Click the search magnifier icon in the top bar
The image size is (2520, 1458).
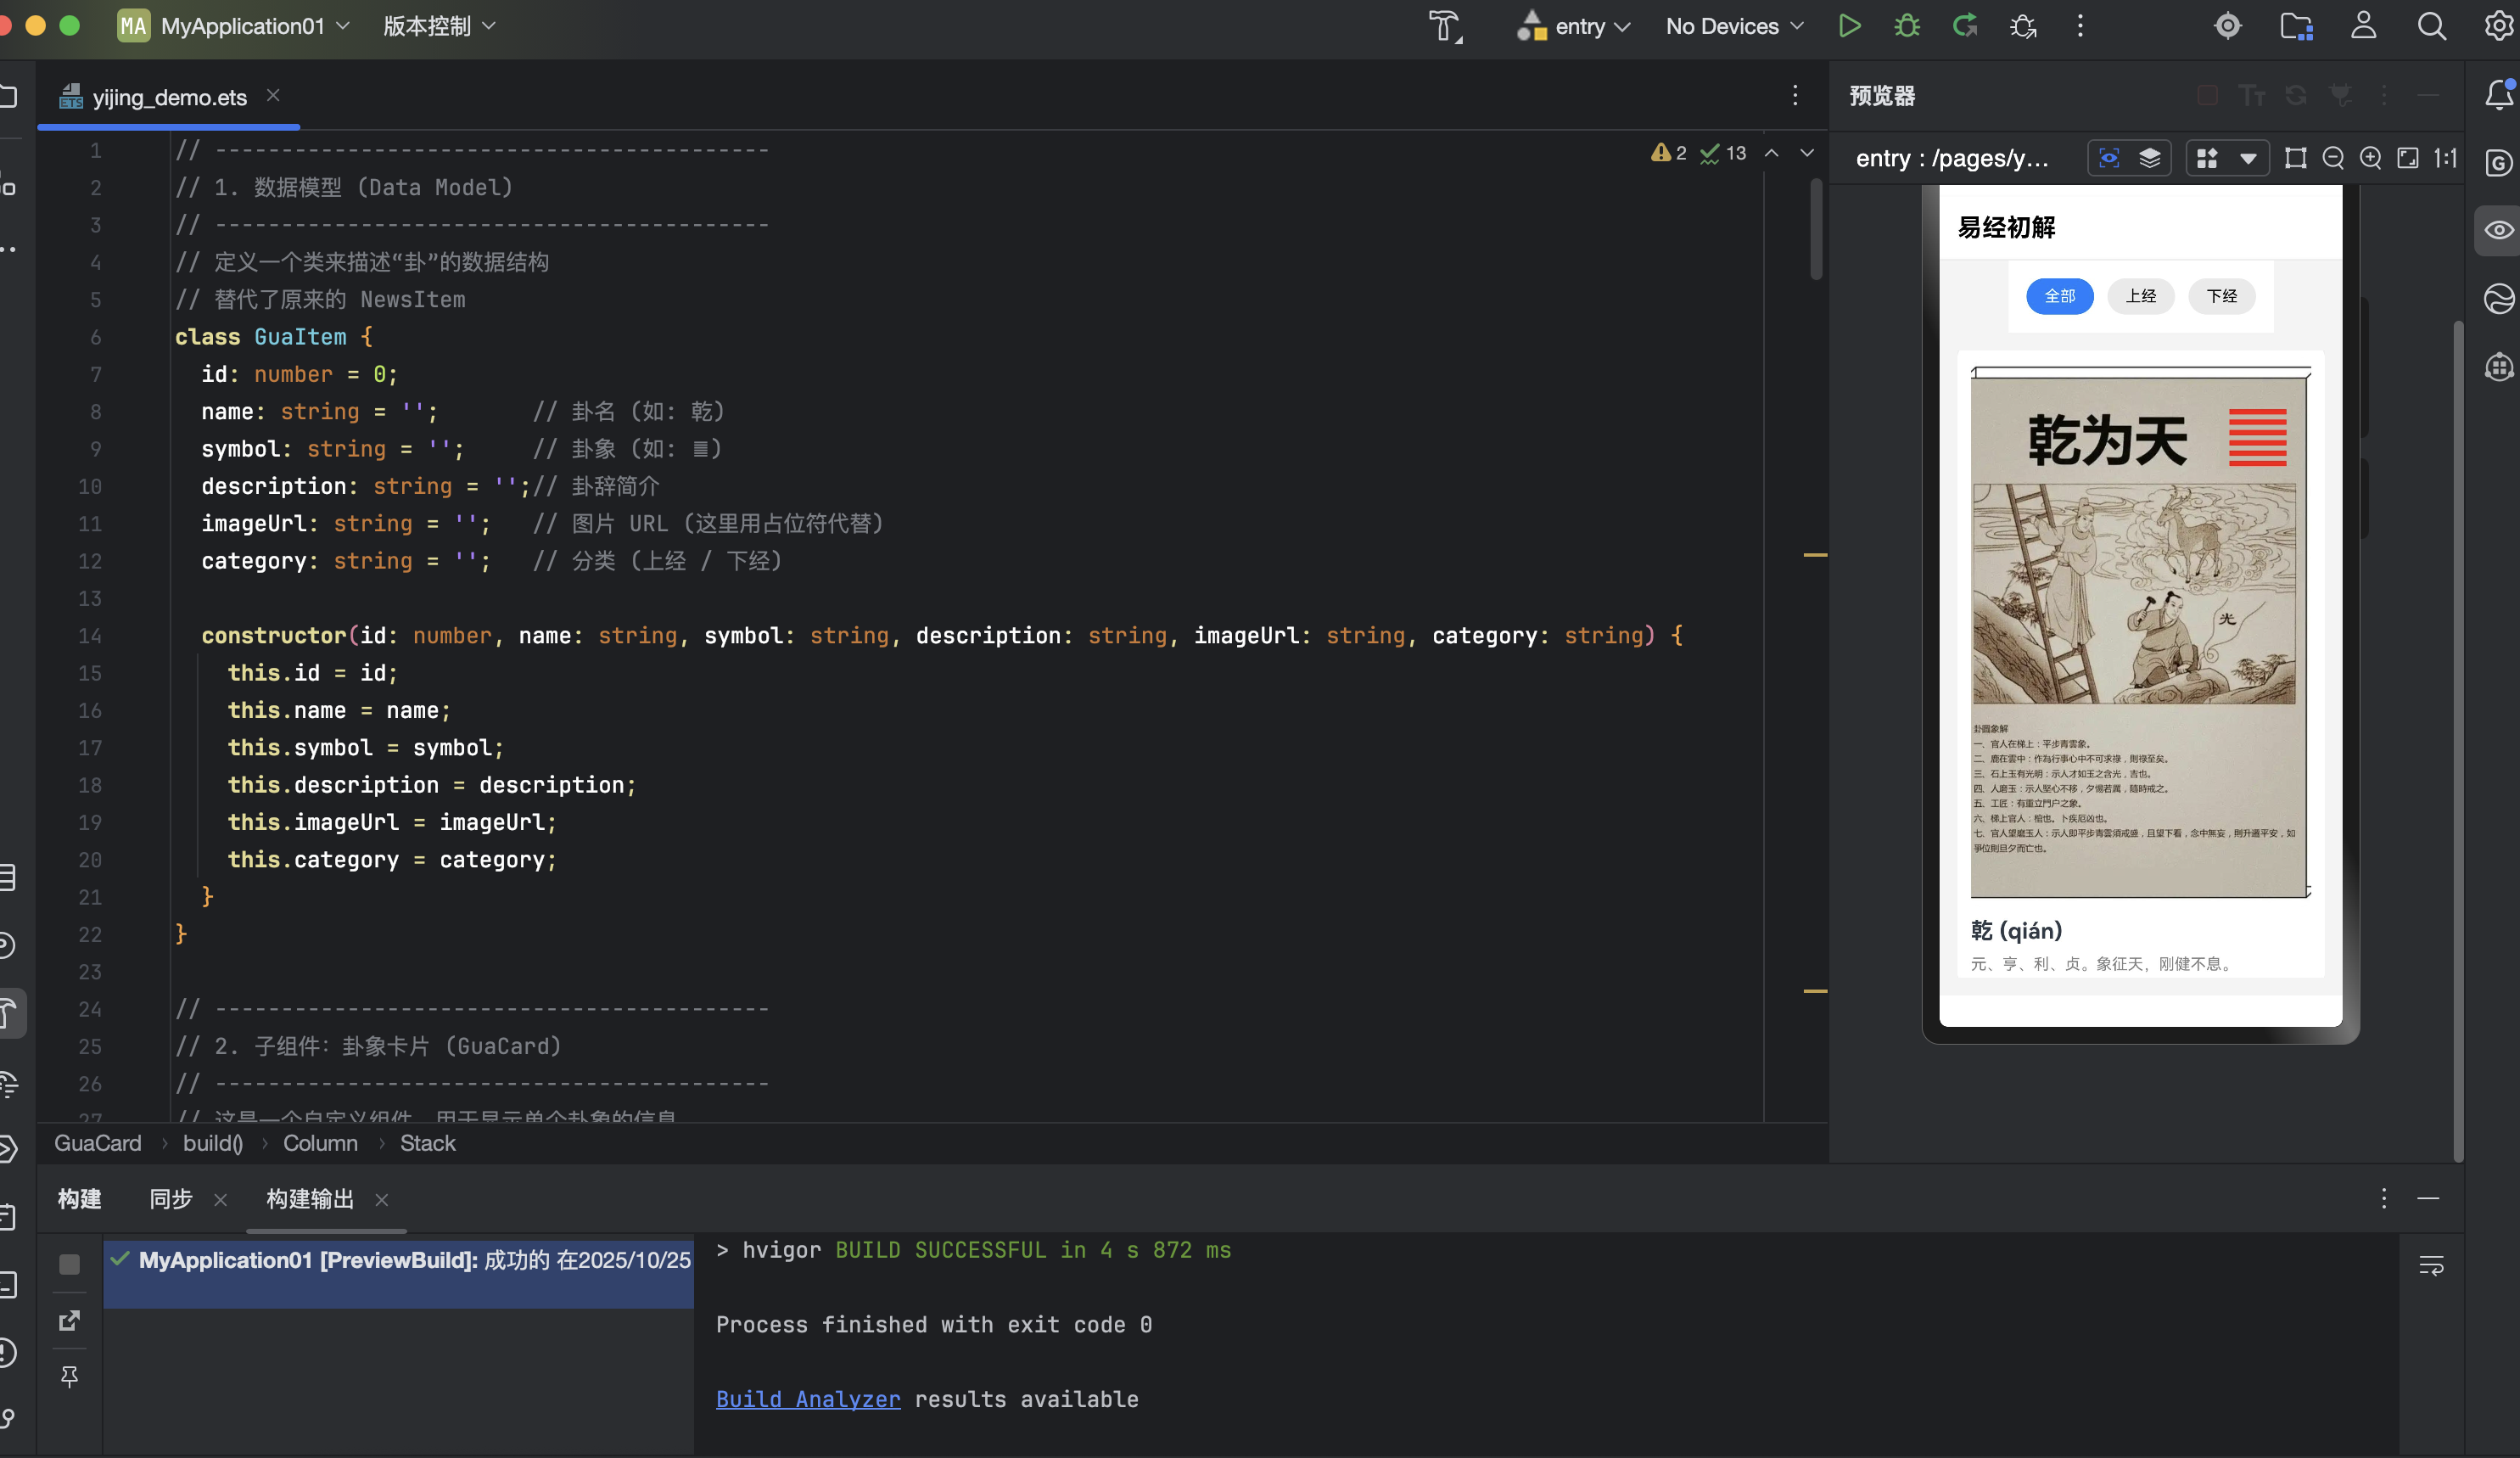click(x=2431, y=26)
